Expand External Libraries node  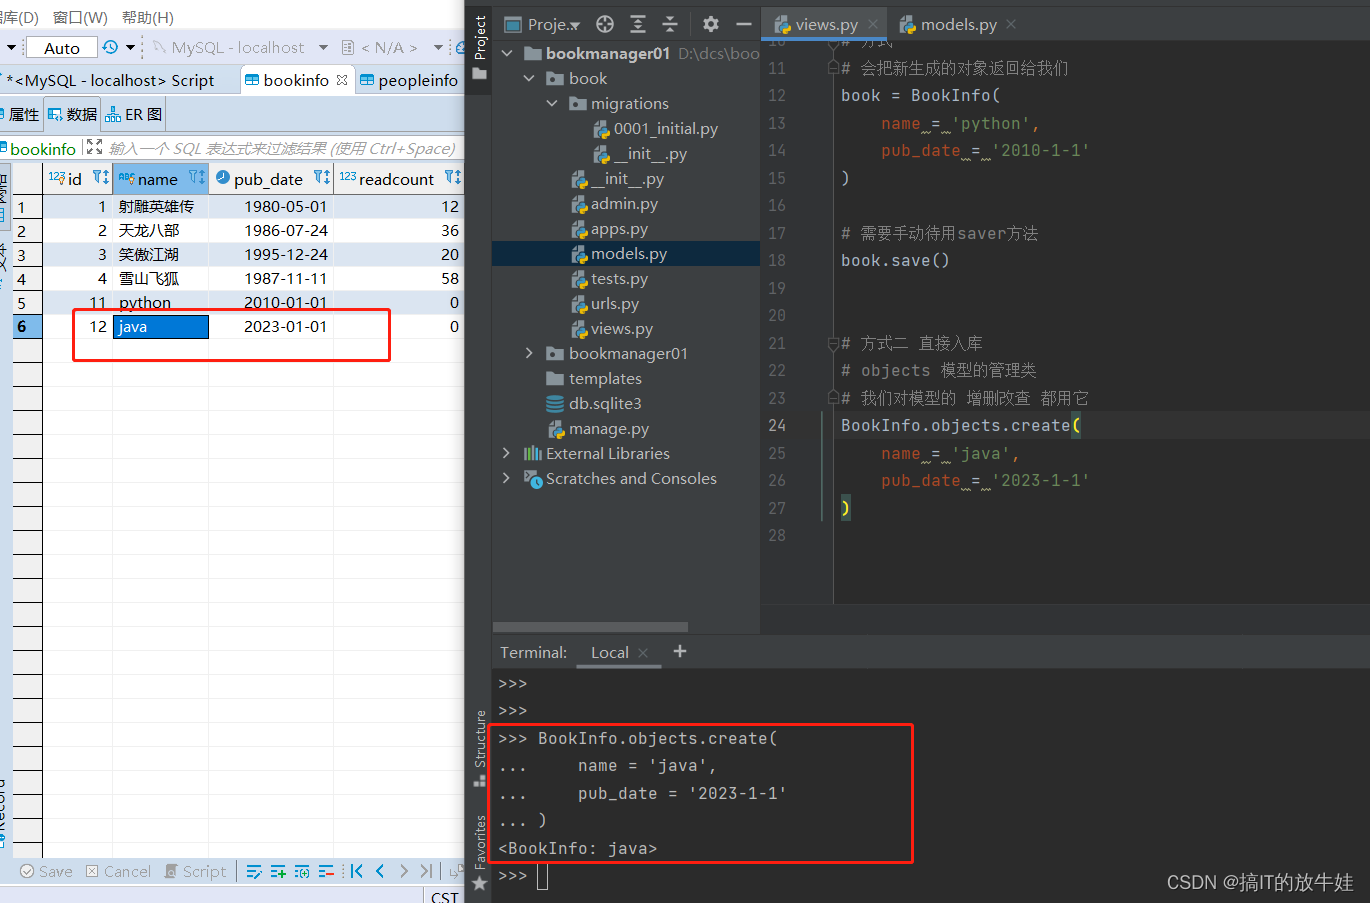[507, 453]
